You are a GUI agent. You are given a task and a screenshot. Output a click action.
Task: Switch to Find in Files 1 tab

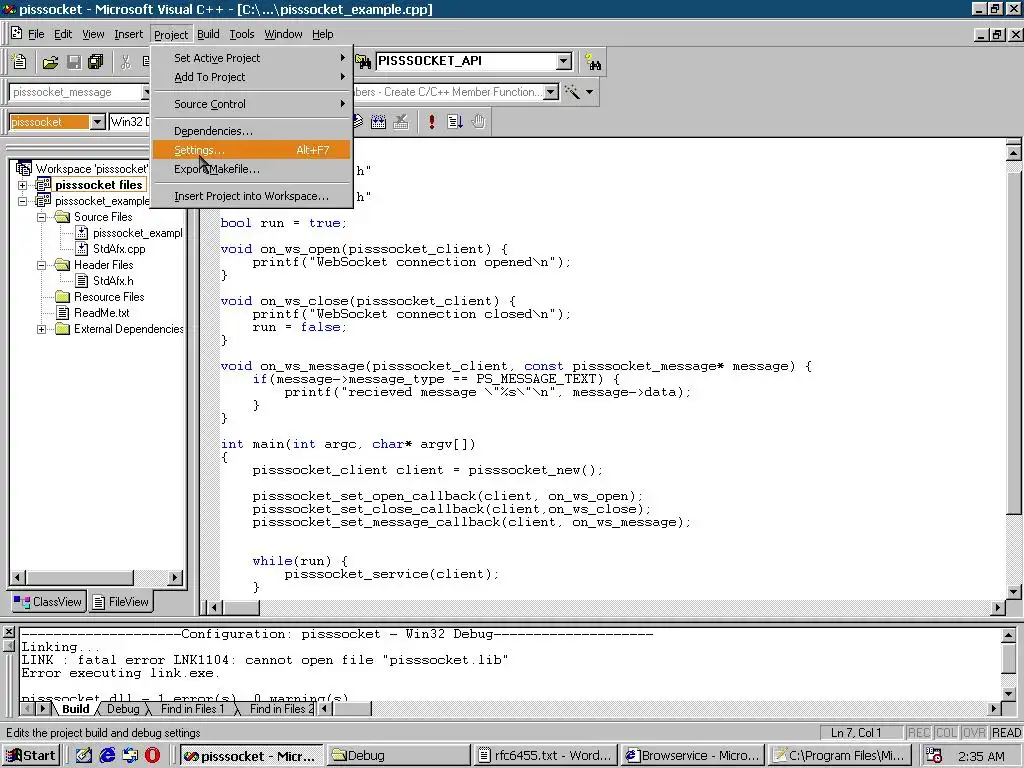(192, 709)
